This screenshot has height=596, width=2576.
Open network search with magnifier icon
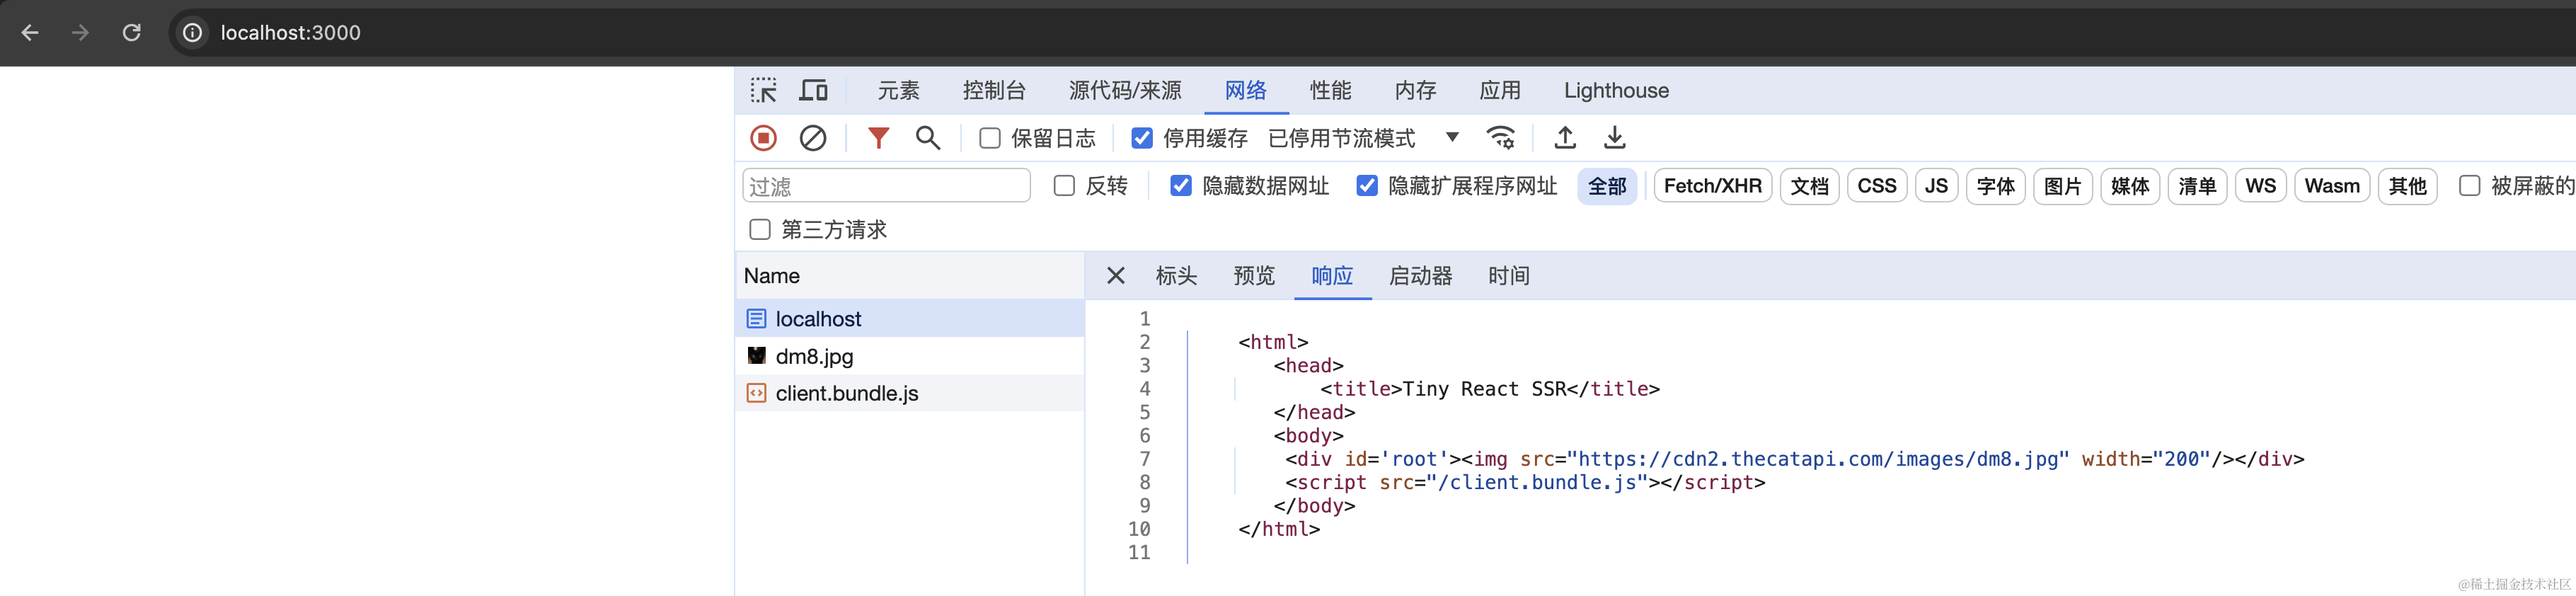coord(928,138)
